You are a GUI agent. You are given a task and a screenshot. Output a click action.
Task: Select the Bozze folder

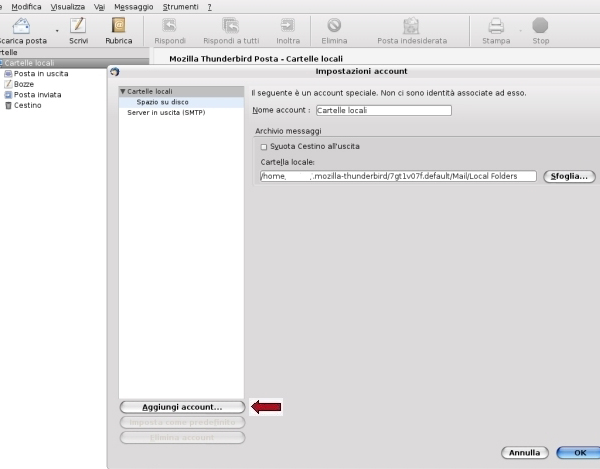click(24, 84)
